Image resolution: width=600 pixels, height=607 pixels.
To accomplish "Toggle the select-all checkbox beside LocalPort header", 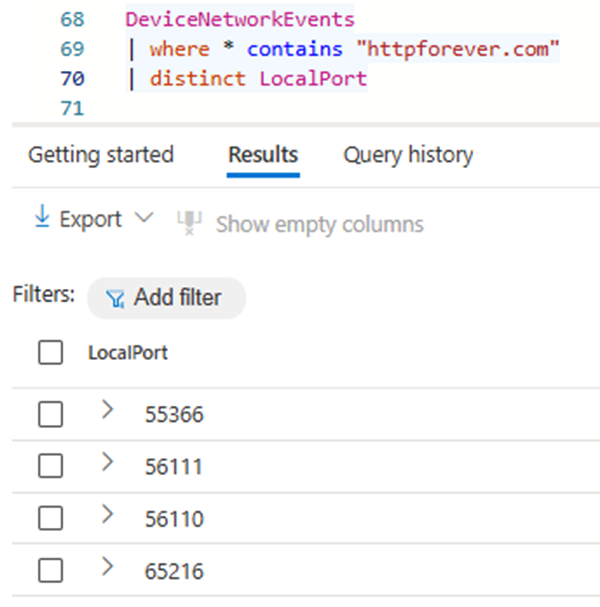I will 50,352.
